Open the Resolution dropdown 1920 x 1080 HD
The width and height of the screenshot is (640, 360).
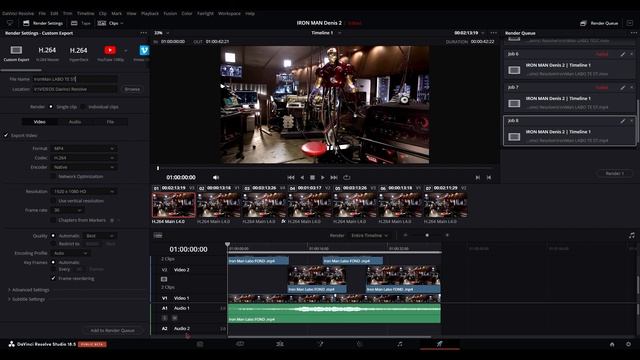[84, 191]
